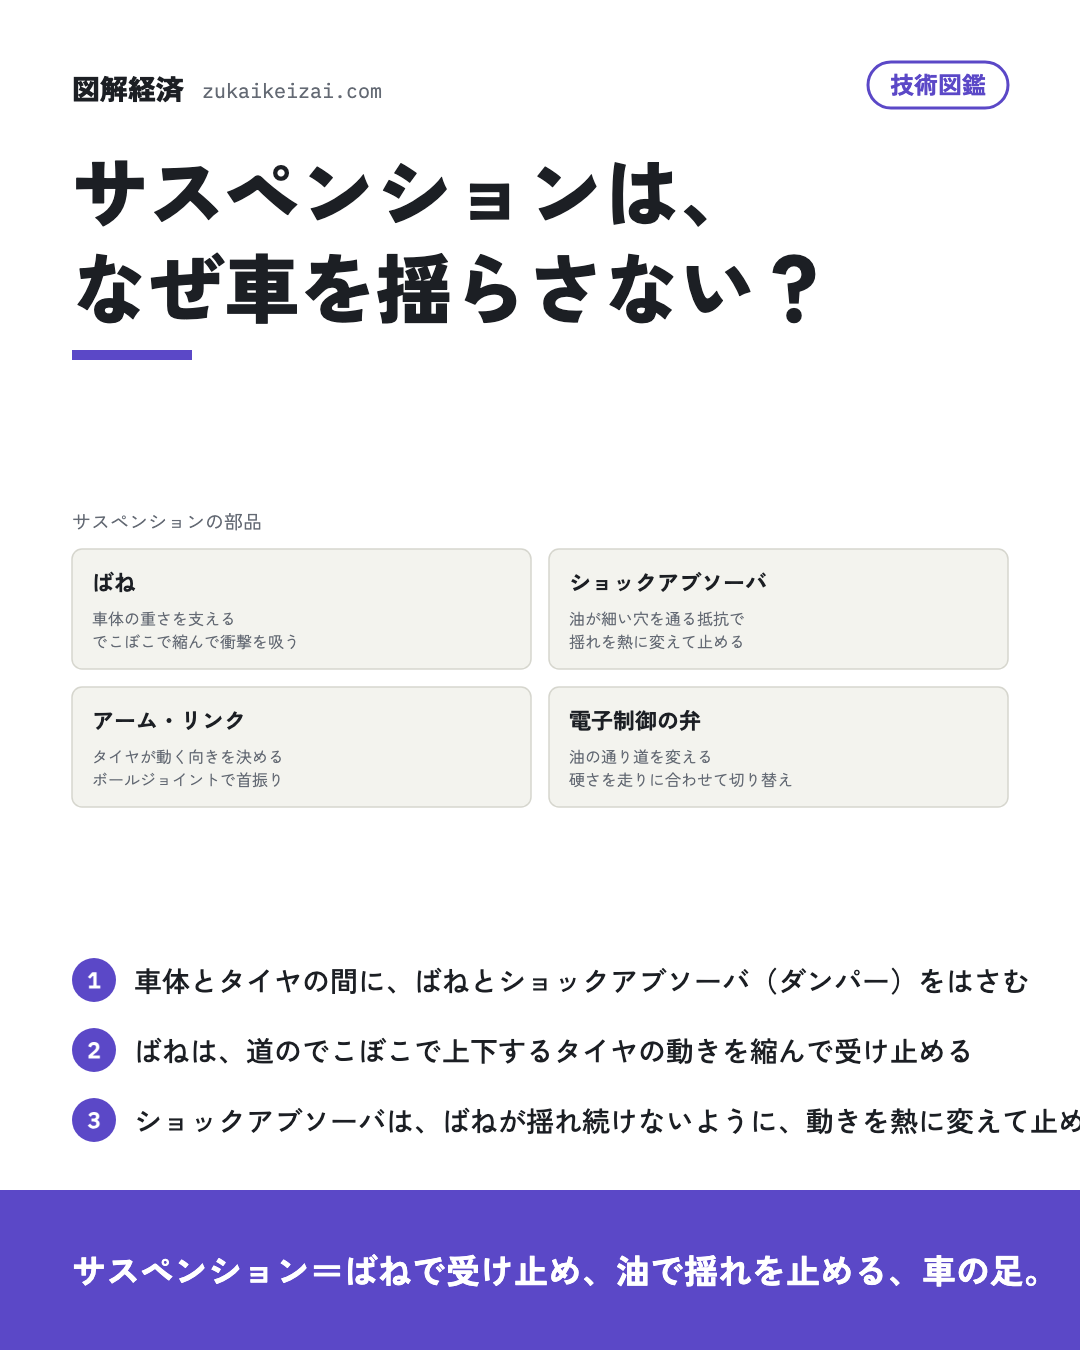Screen dimensions: 1080x1350
Task: Open the 電子制御の弁 card
Action: (x=778, y=747)
